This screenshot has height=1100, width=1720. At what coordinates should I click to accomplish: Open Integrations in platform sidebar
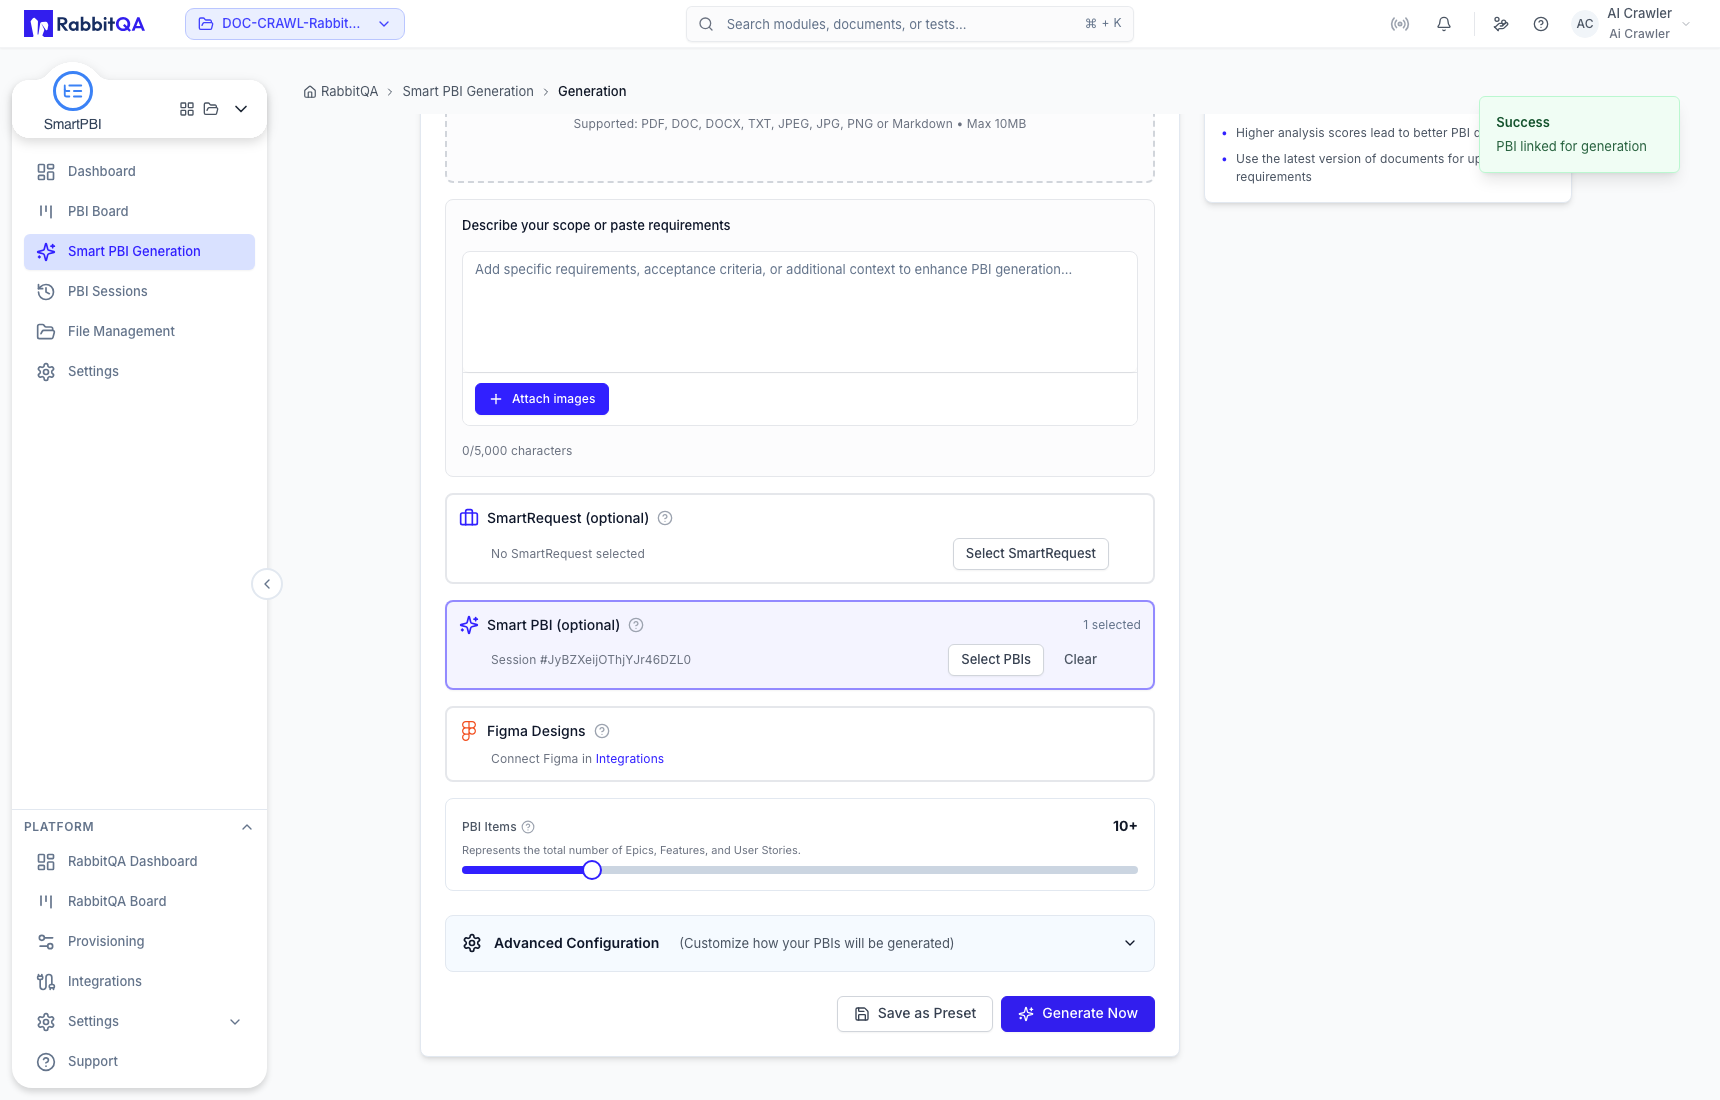139,981
